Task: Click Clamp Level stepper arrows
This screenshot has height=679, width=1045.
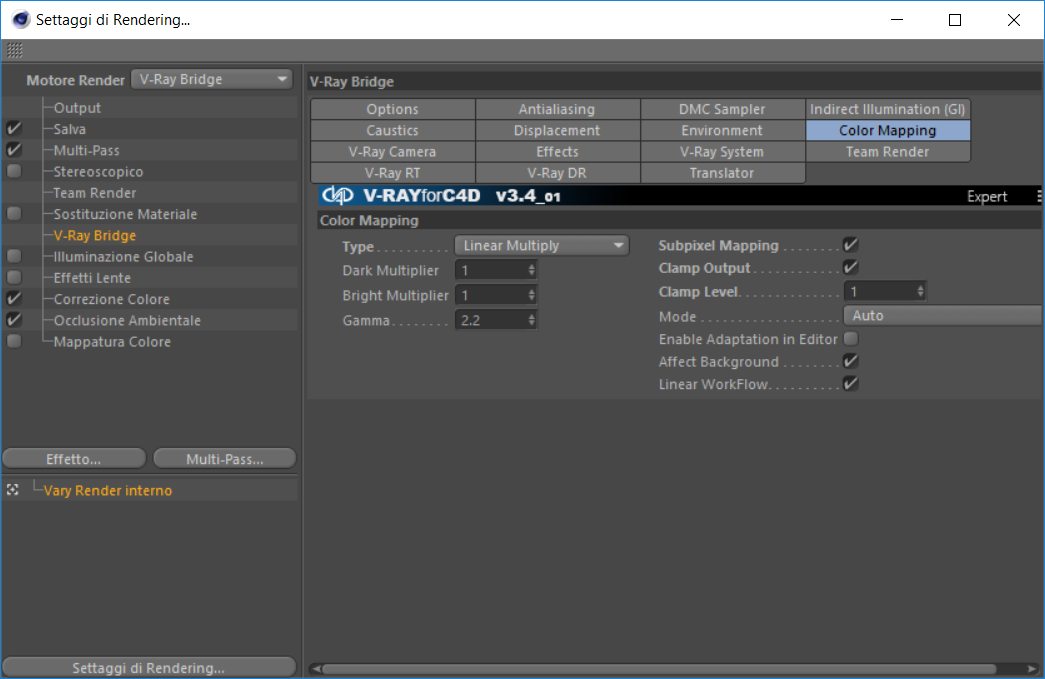Action: 920,291
